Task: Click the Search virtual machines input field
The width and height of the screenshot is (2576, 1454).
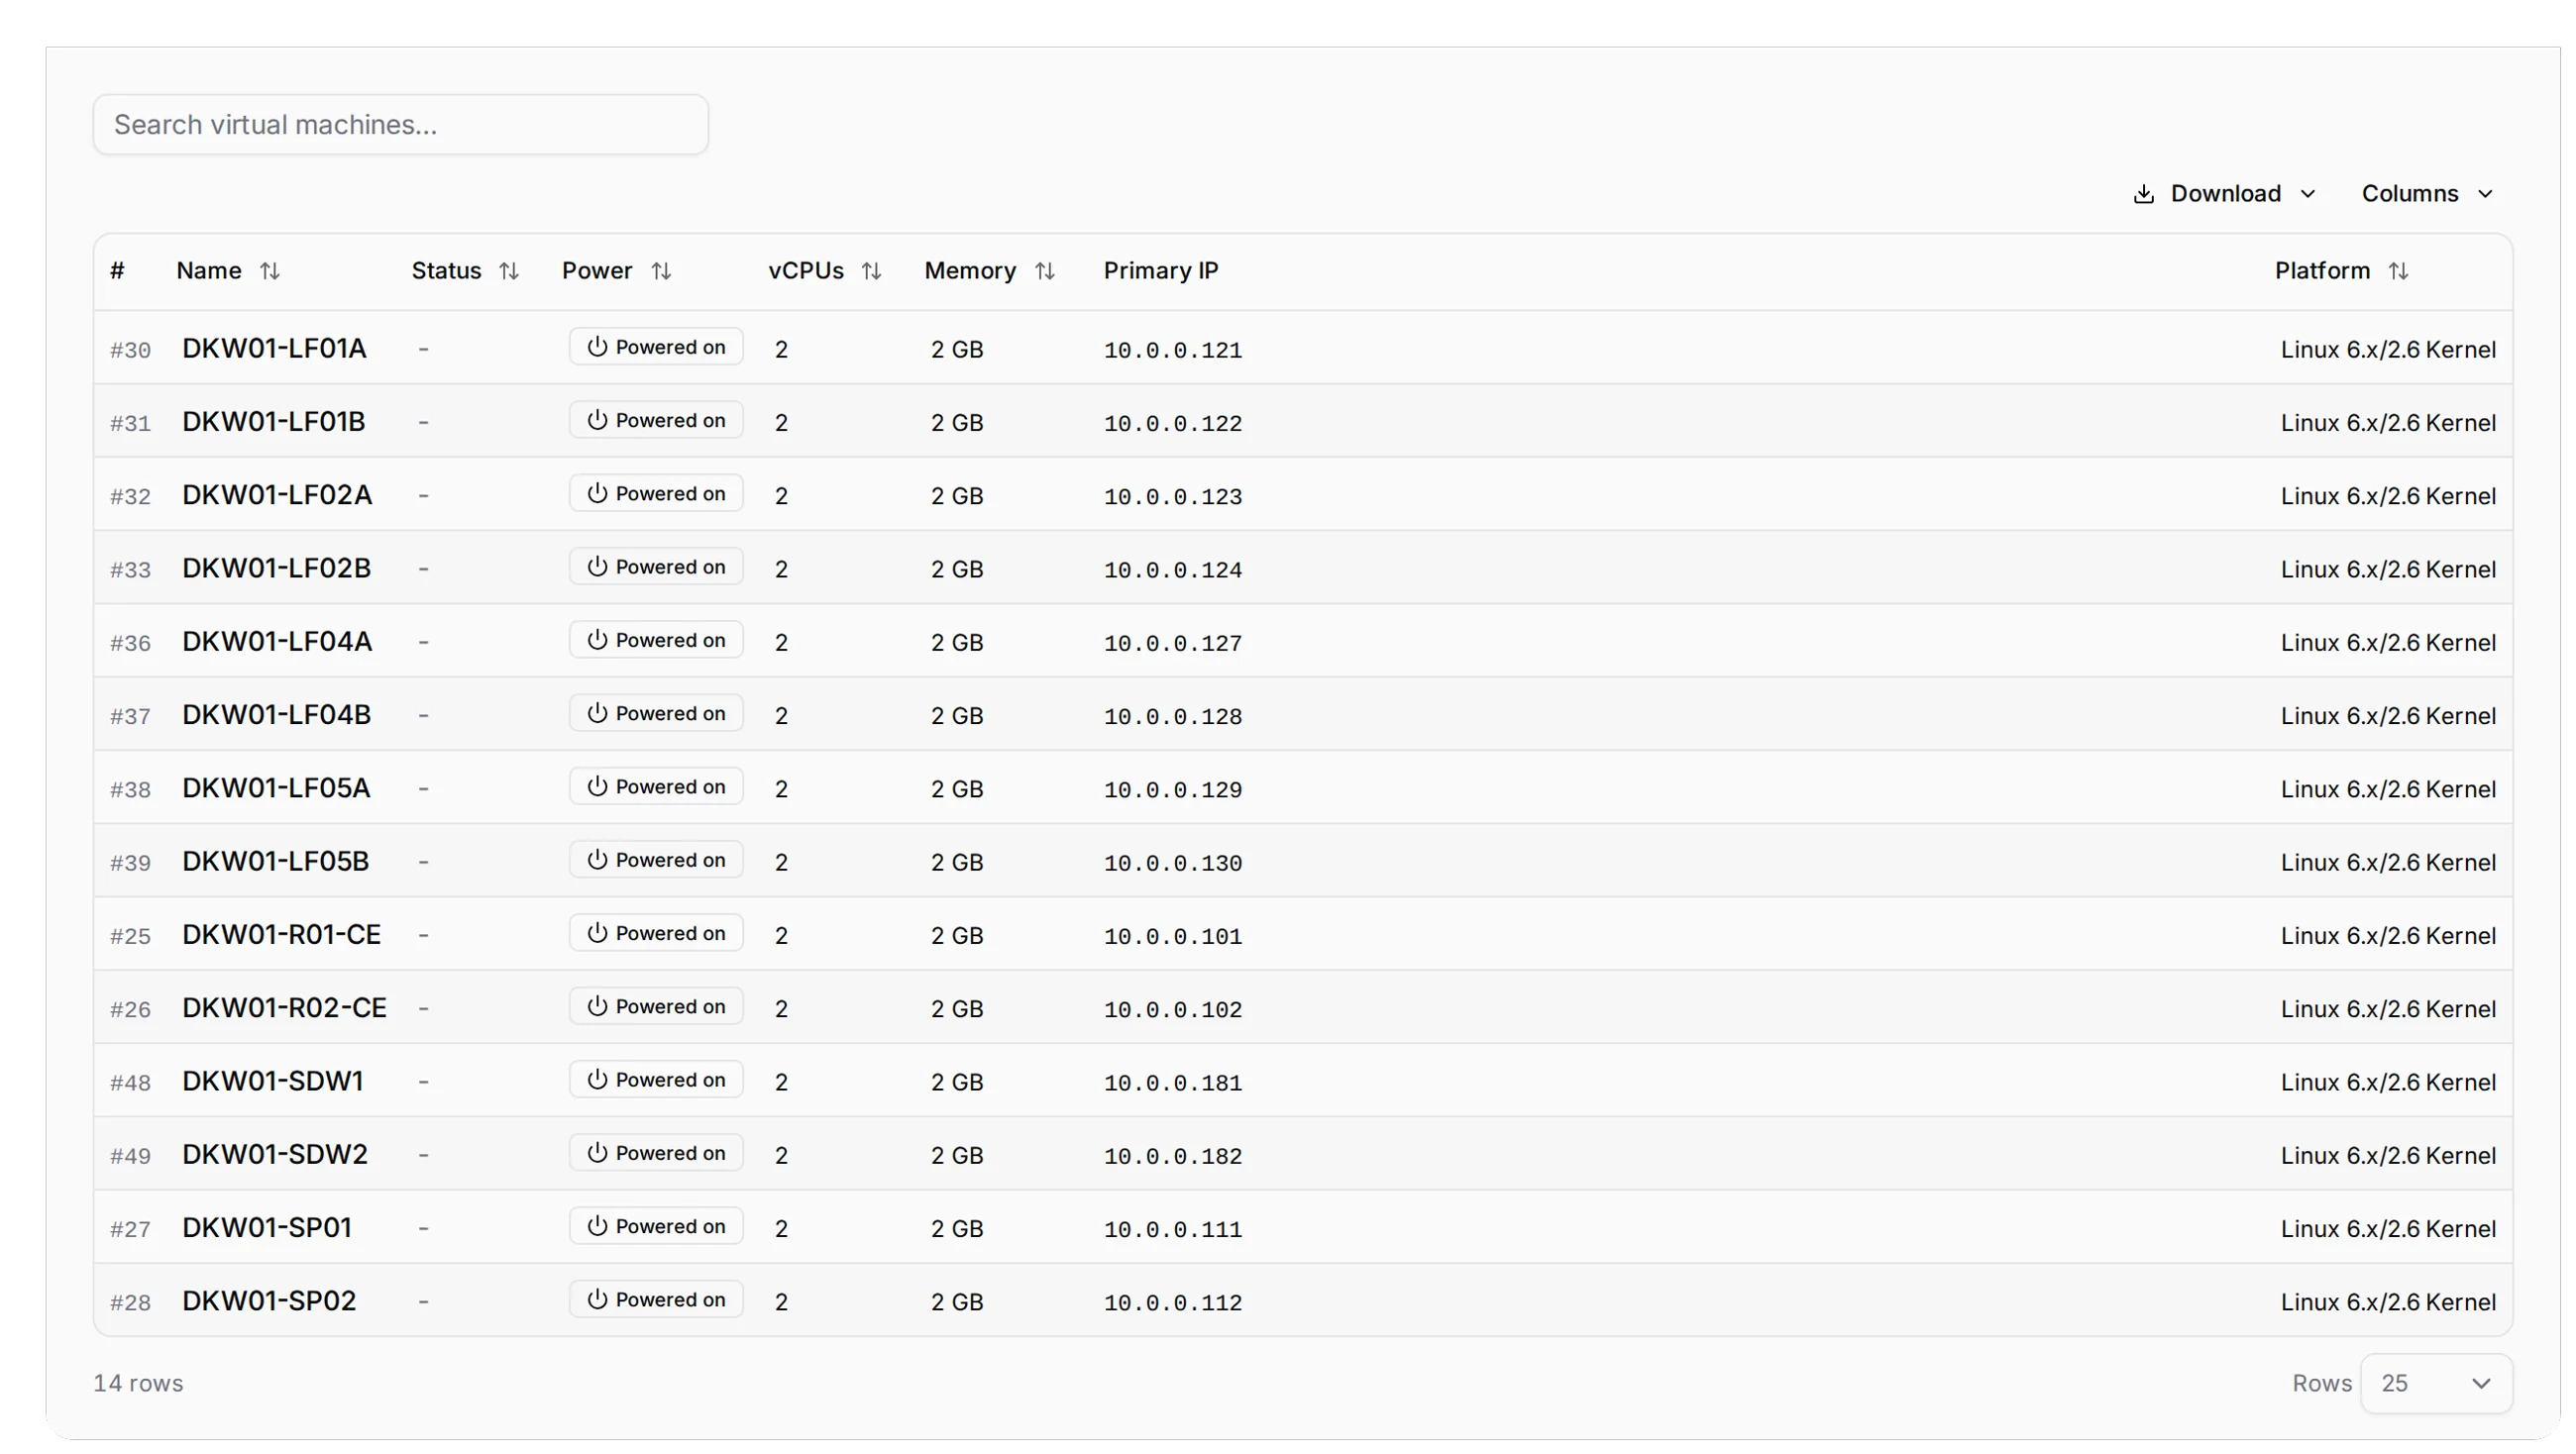Action: point(401,124)
